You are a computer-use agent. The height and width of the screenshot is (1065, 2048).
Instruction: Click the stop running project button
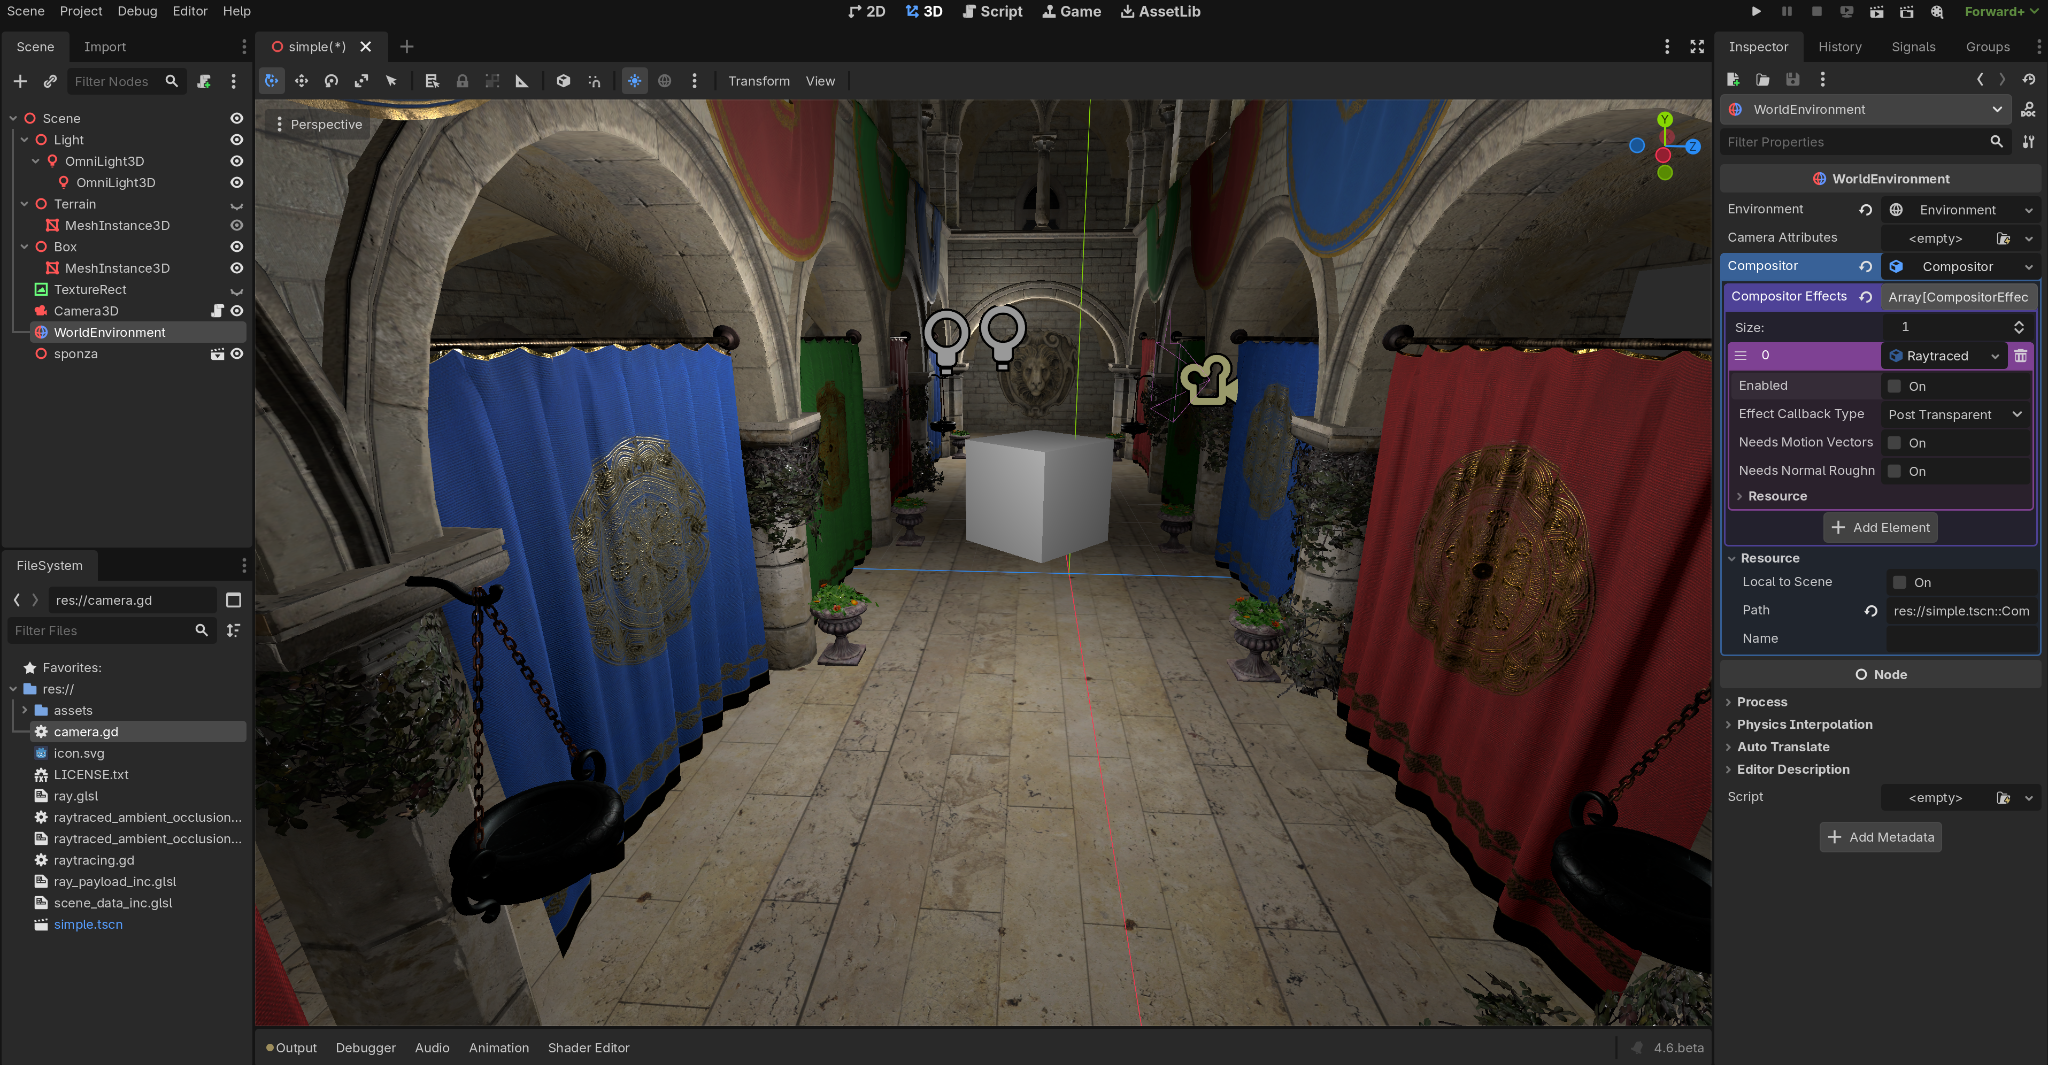coord(1817,12)
